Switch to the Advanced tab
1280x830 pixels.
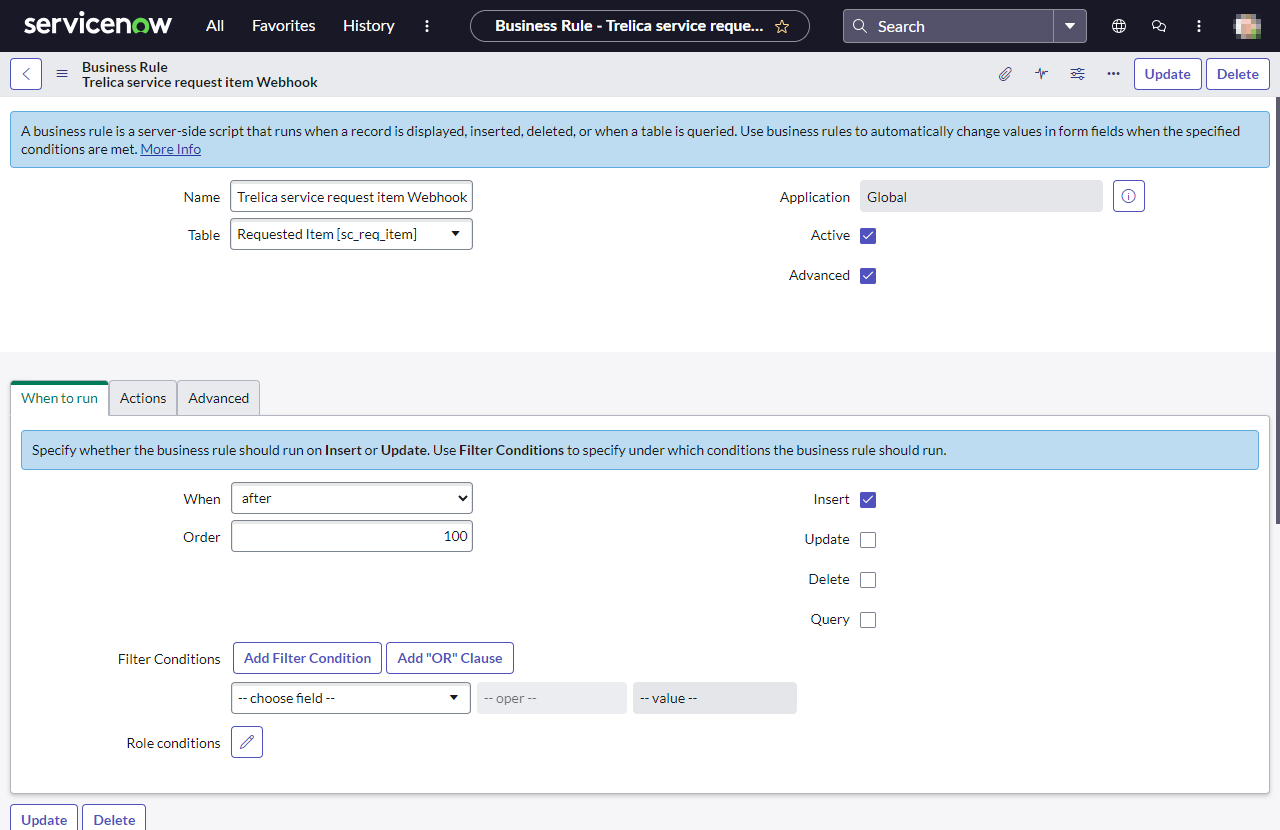coord(219,398)
